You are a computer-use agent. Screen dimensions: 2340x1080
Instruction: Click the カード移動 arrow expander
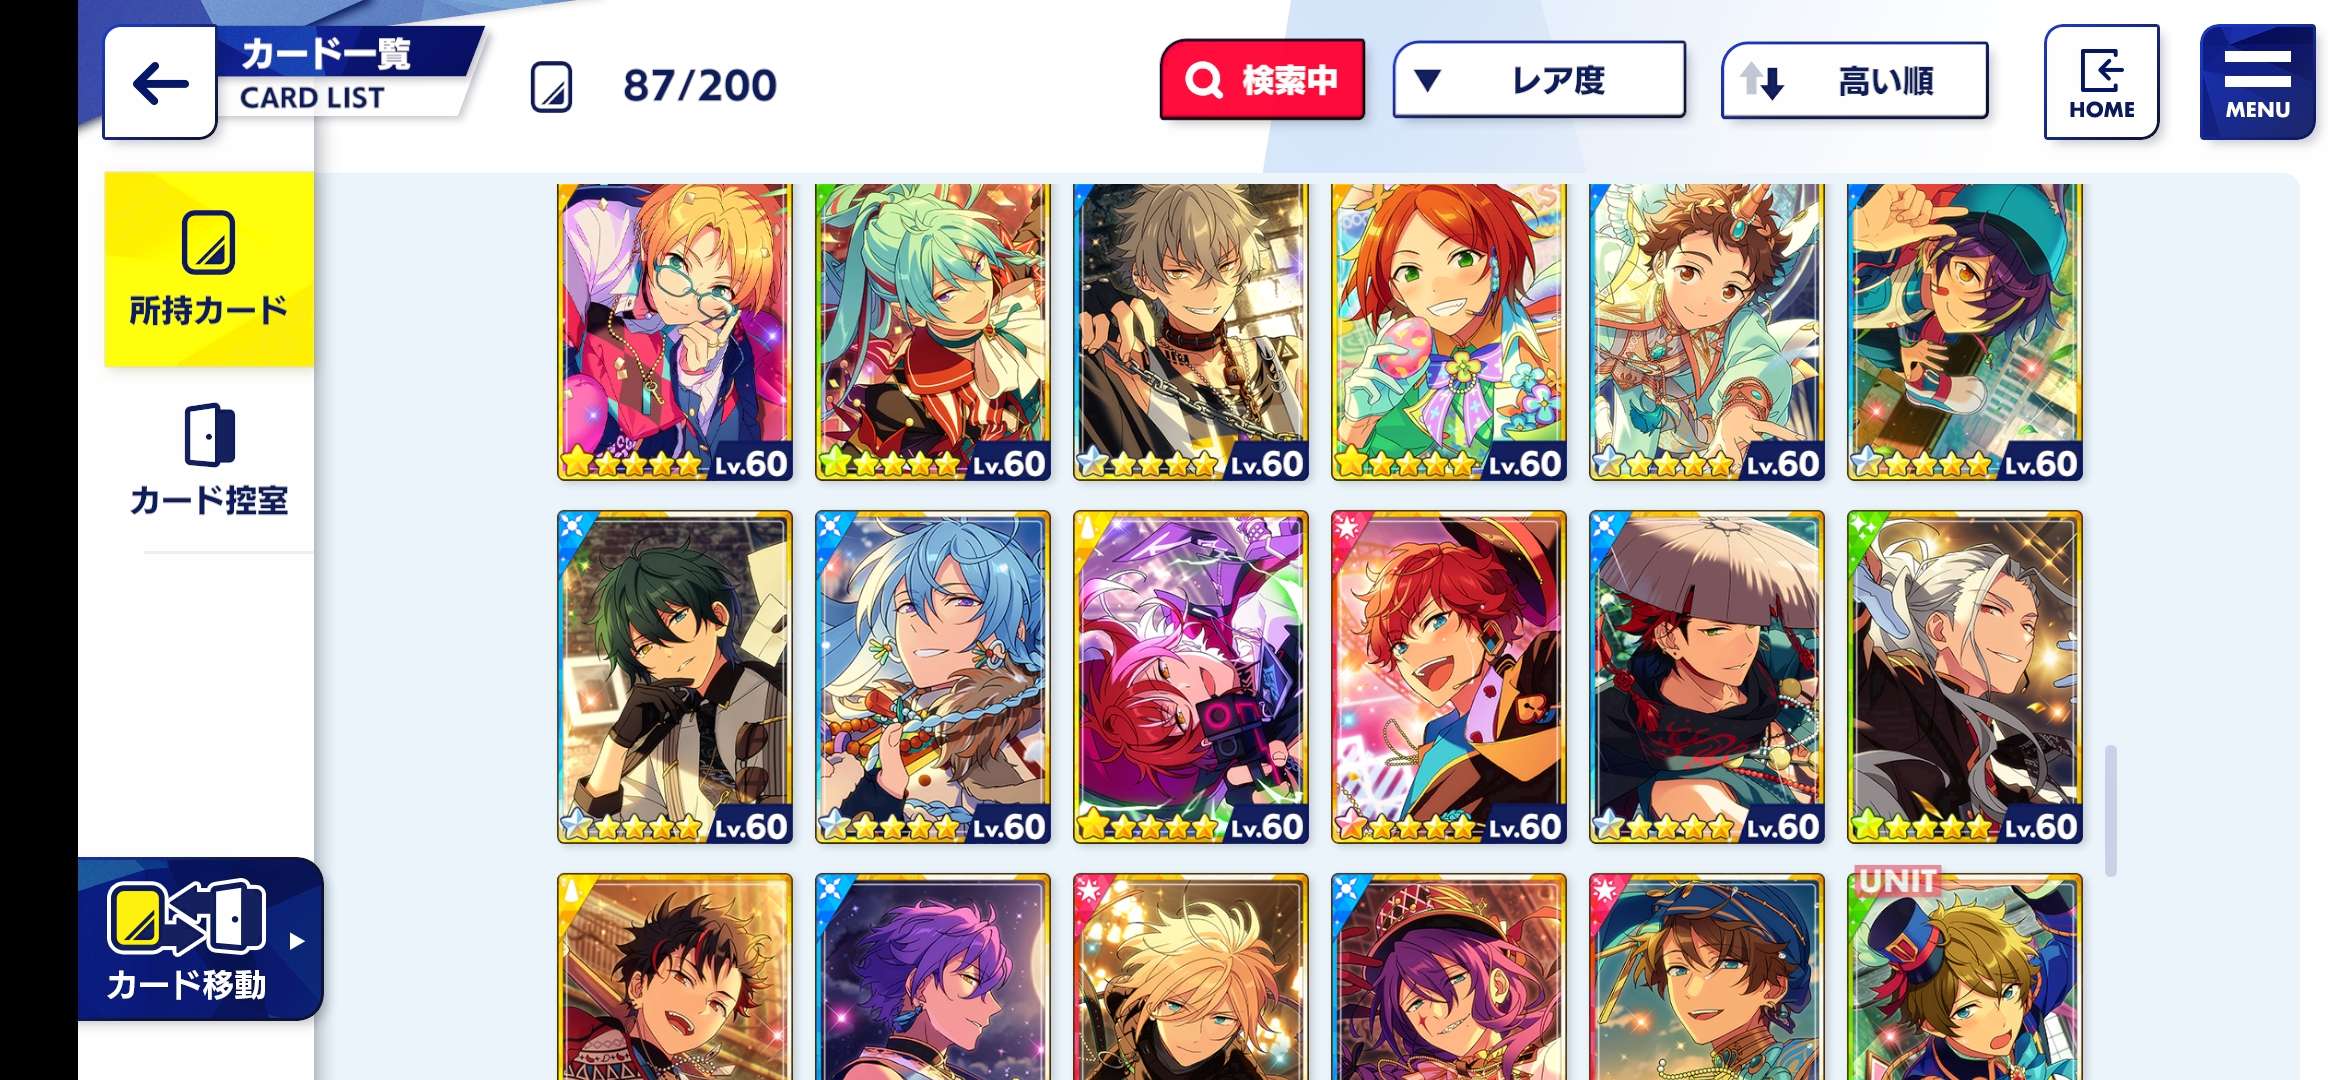(297, 941)
